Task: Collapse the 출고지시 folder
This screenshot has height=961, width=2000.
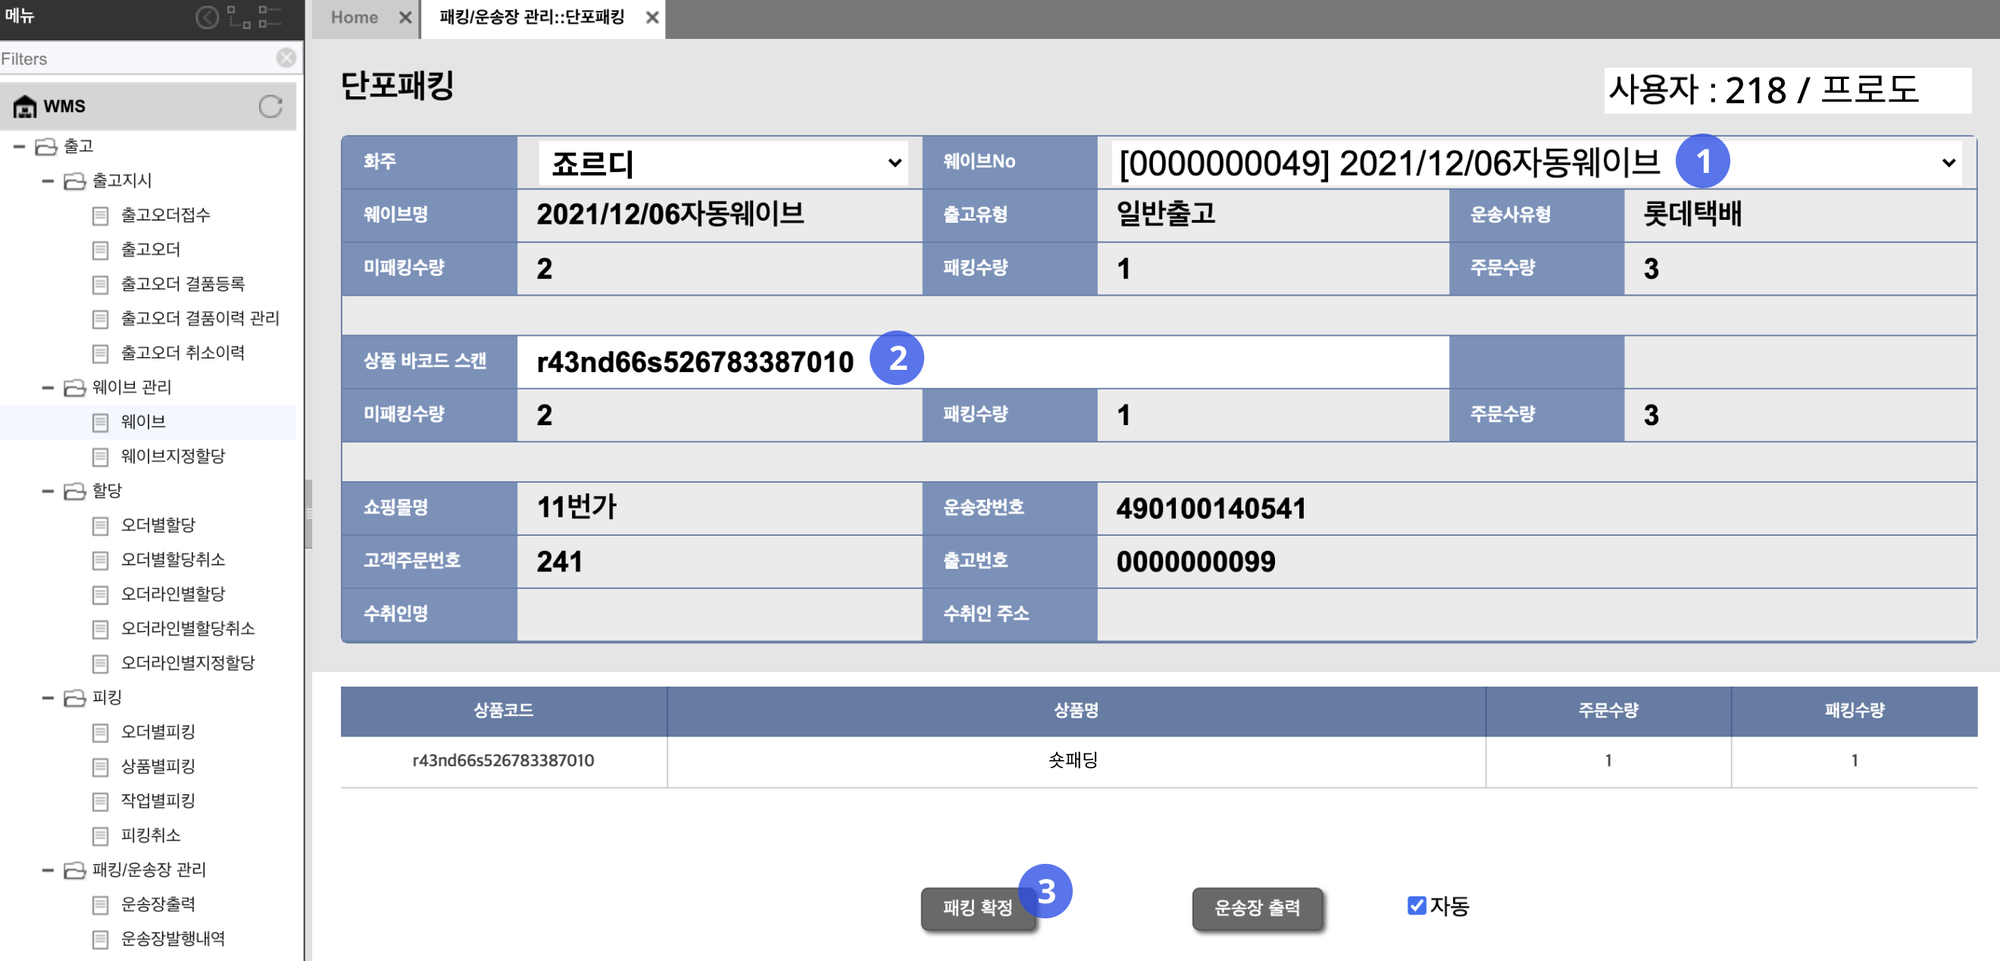Action: [x=48, y=181]
